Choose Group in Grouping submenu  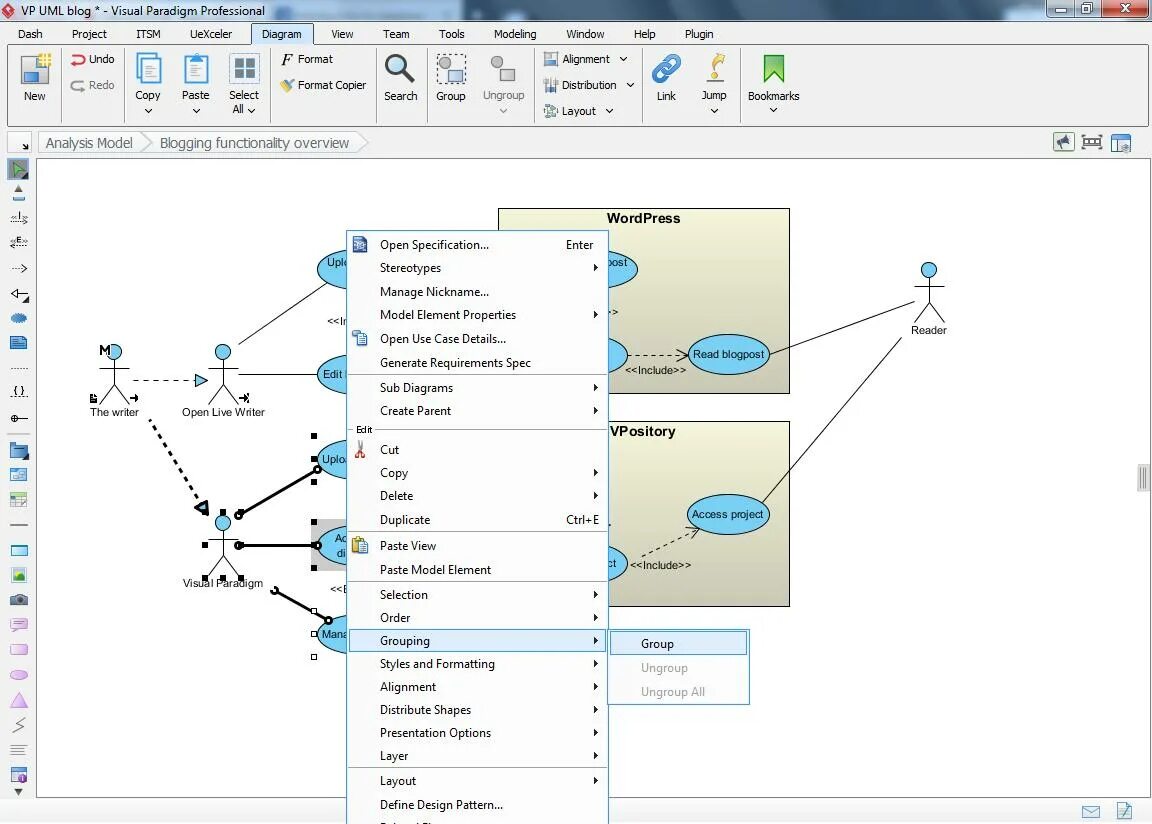tap(678, 643)
